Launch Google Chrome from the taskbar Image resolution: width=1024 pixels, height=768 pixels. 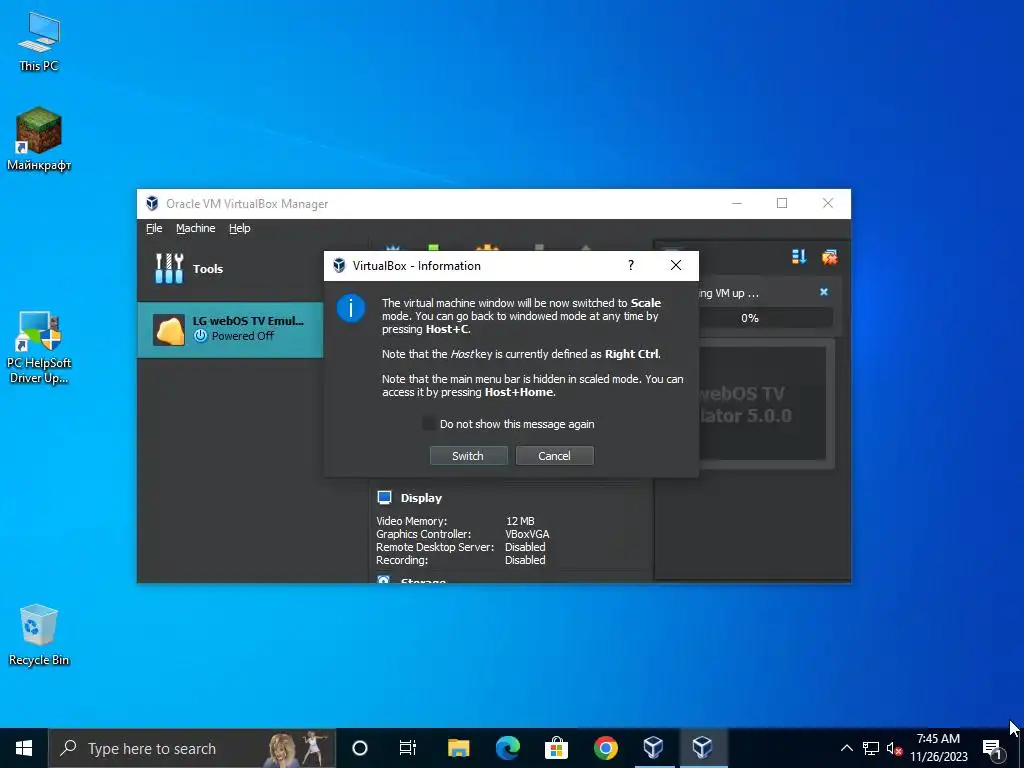[x=605, y=748]
